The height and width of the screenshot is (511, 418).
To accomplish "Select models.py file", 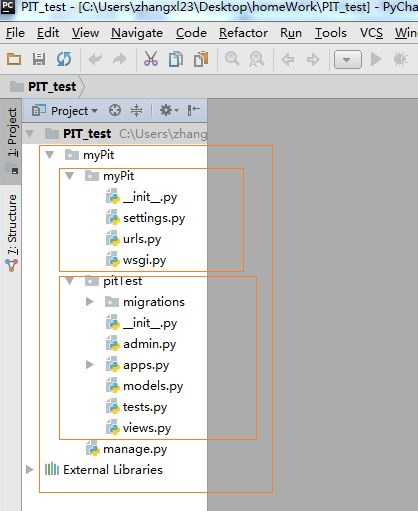I will pyautogui.click(x=153, y=386).
